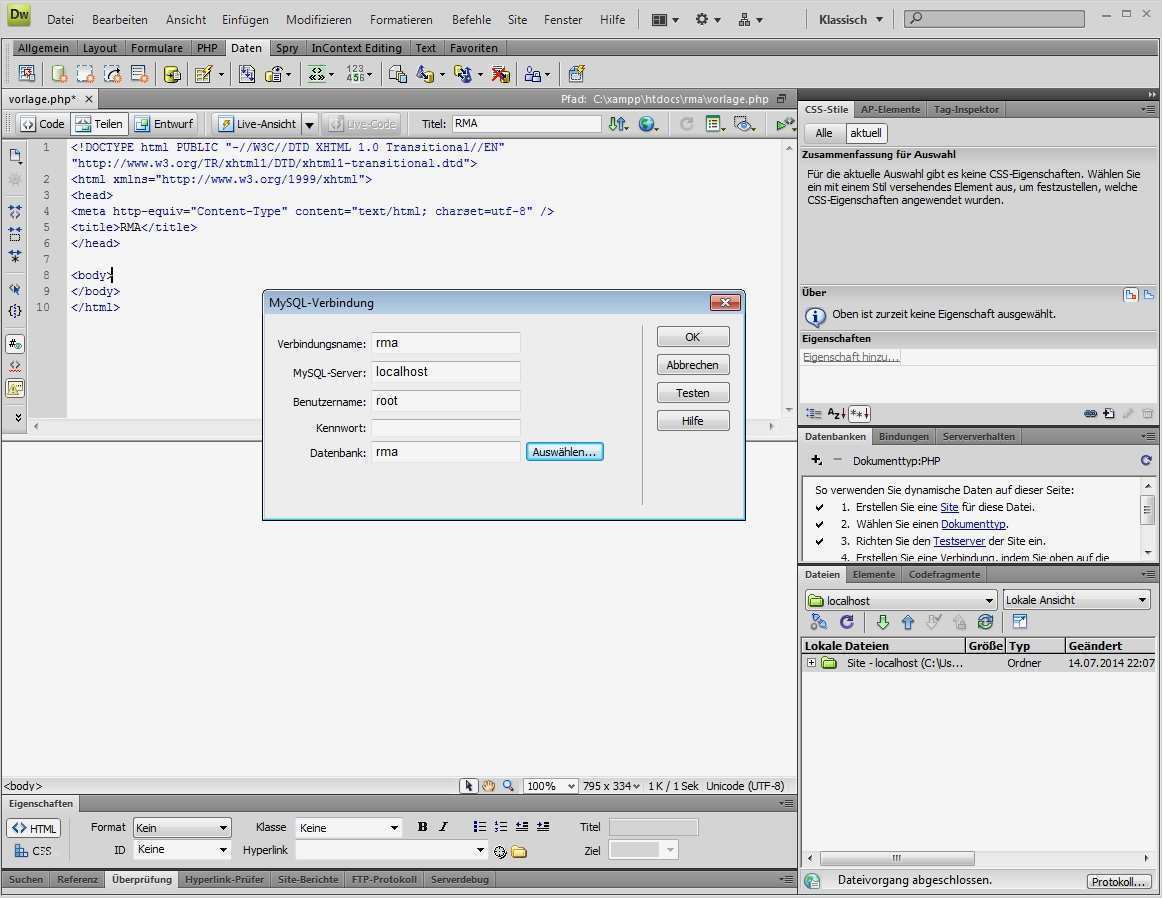The height and width of the screenshot is (898, 1162).
Task: Select the 'aktuell' CSS mode button
Action: point(865,133)
